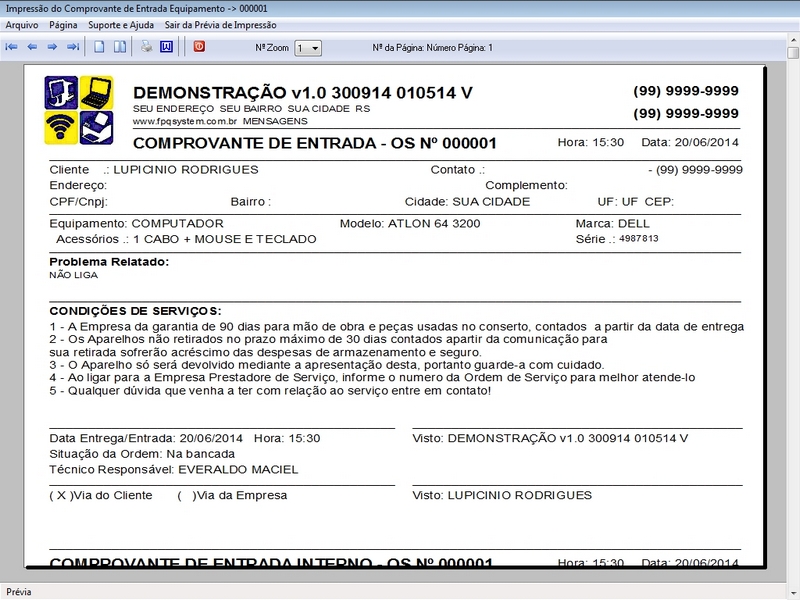Click accessories text 1 CABO + MOUSE E TECLADO

tap(224, 239)
